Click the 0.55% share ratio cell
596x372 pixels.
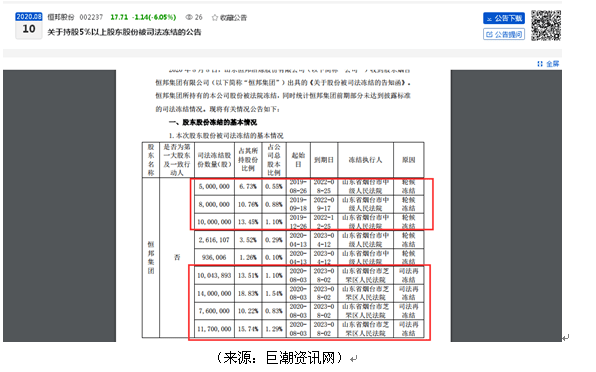pos(274,187)
